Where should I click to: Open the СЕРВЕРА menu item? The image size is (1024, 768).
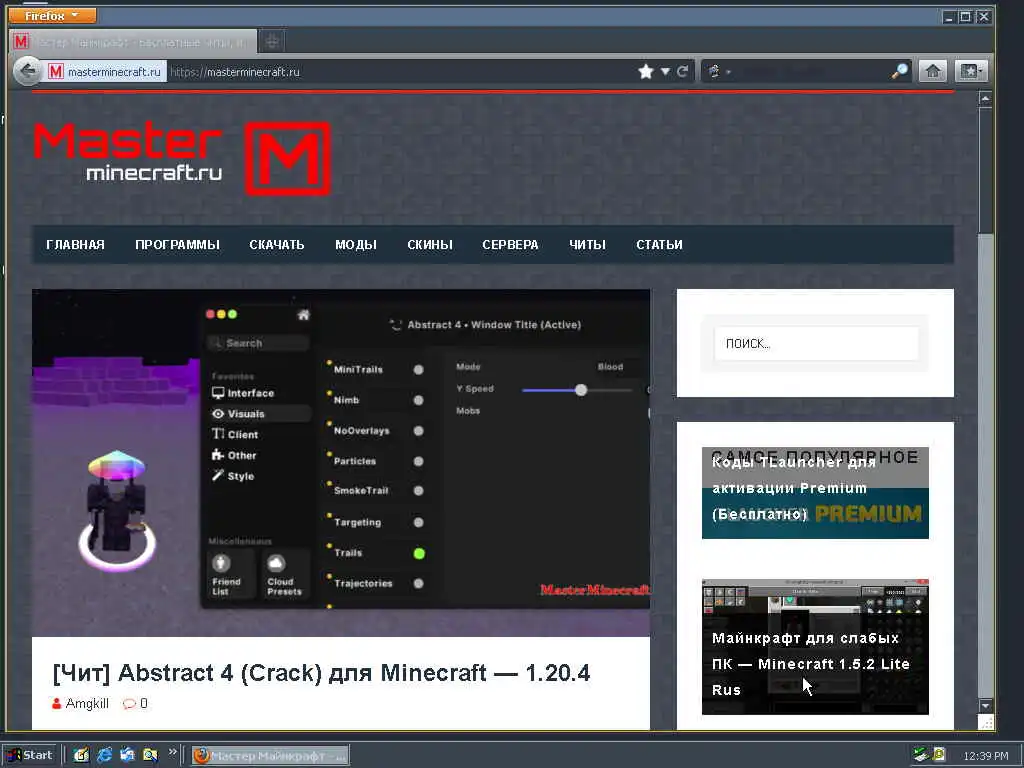511,245
